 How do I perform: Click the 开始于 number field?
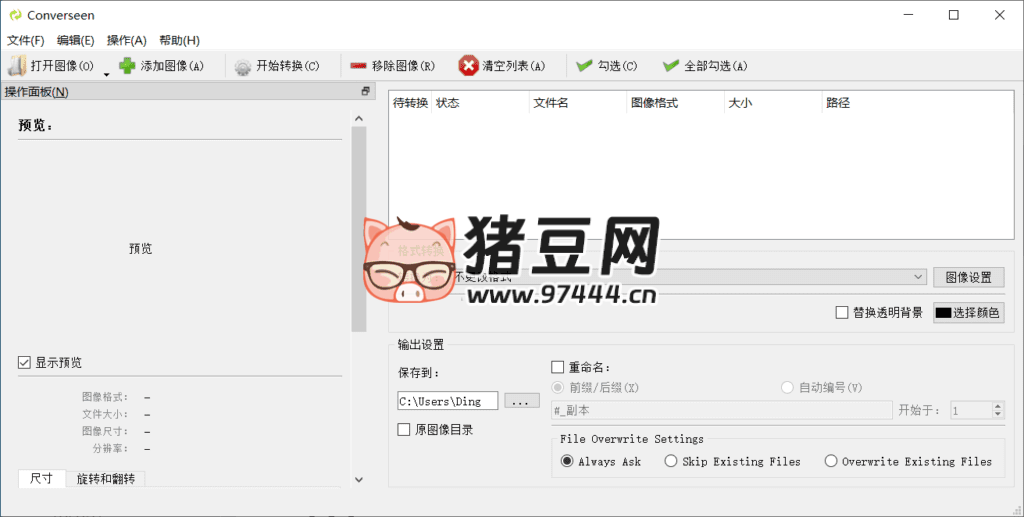click(971, 411)
